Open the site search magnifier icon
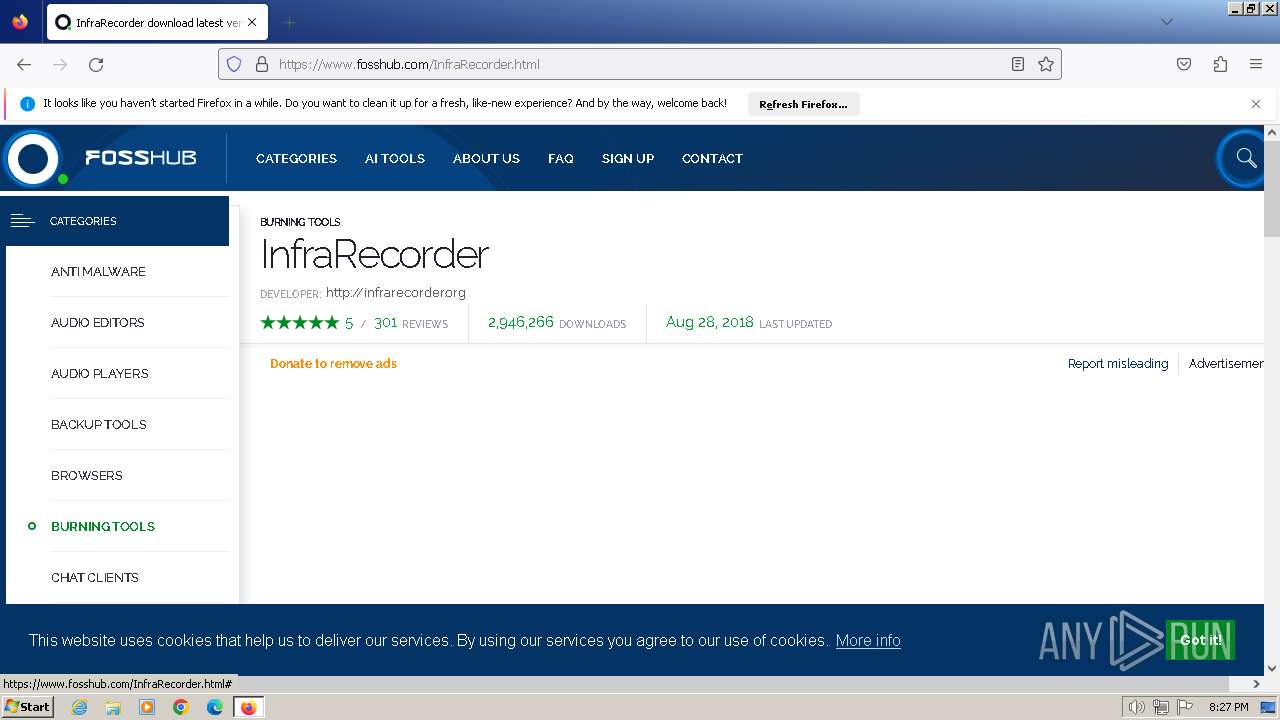This screenshot has width=1280, height=720. tap(1245, 158)
